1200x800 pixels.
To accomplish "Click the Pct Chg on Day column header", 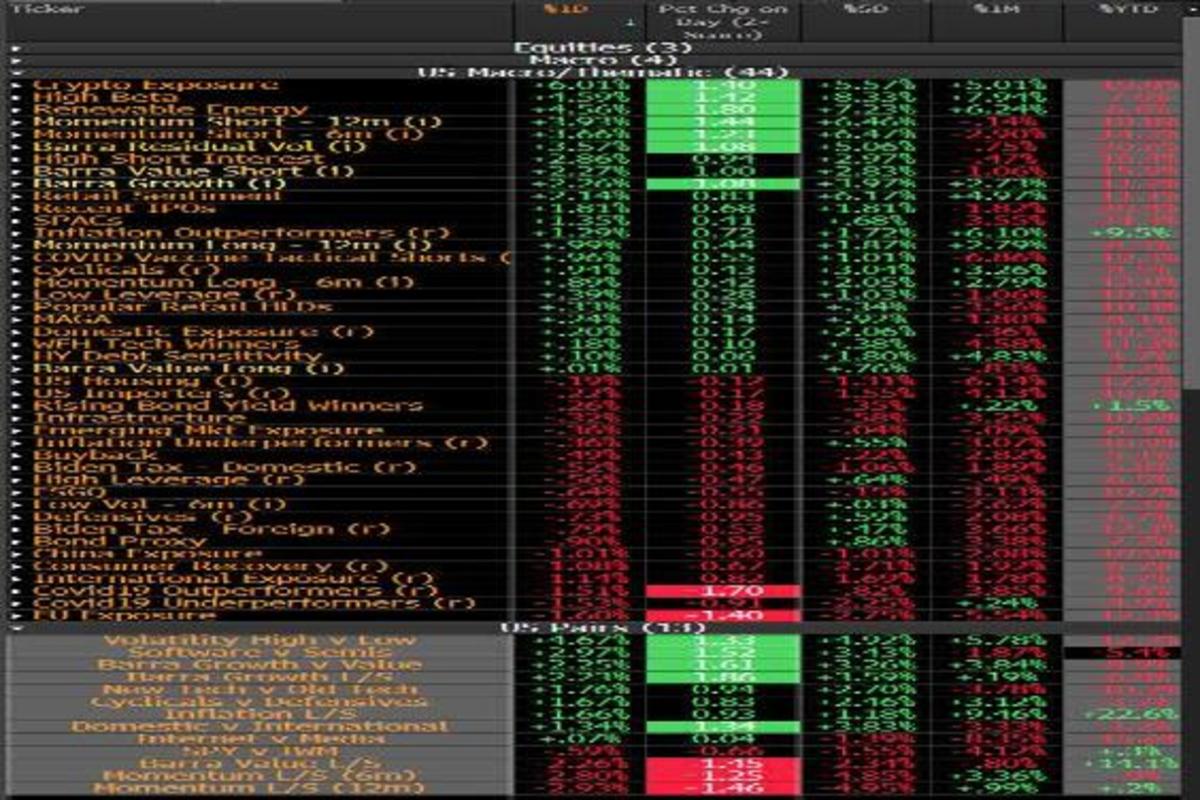I will point(723,22).
